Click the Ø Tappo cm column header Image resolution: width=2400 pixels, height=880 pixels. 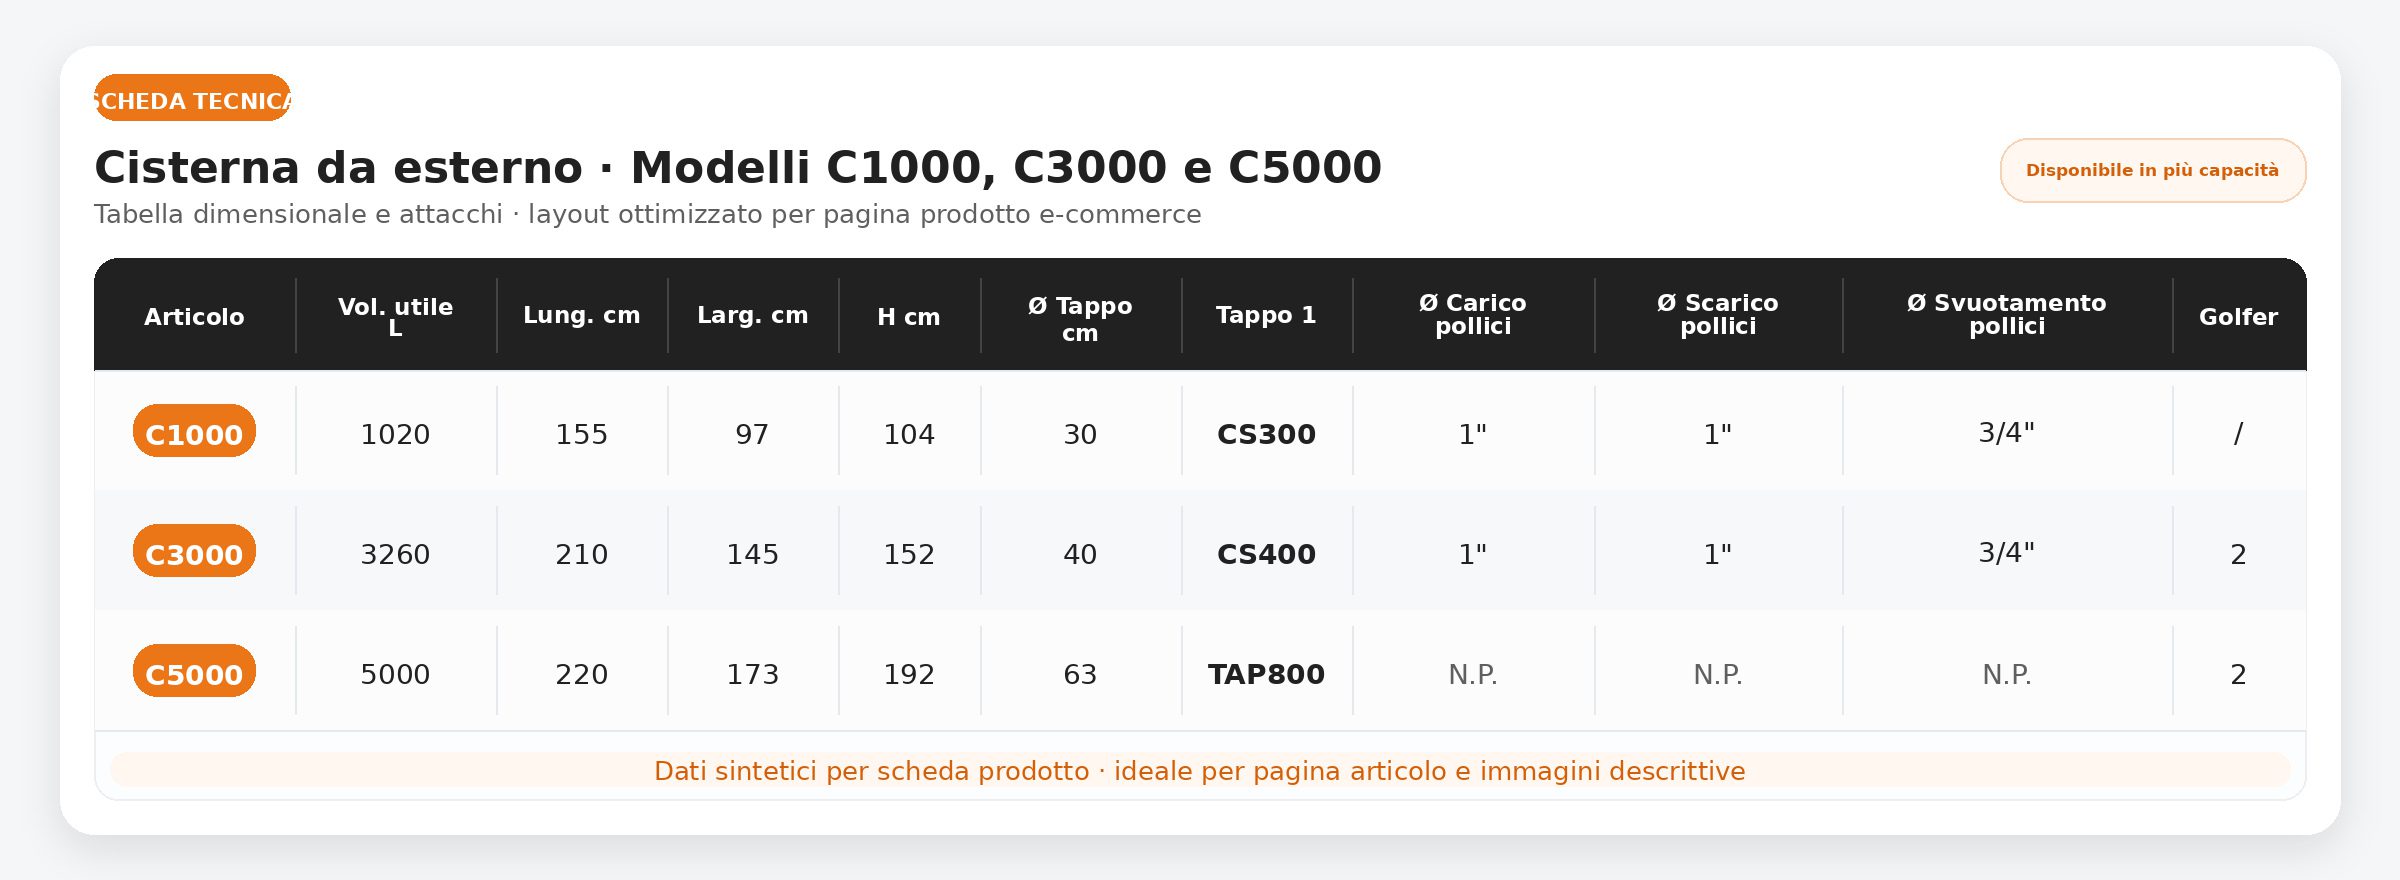pyautogui.click(x=1080, y=318)
